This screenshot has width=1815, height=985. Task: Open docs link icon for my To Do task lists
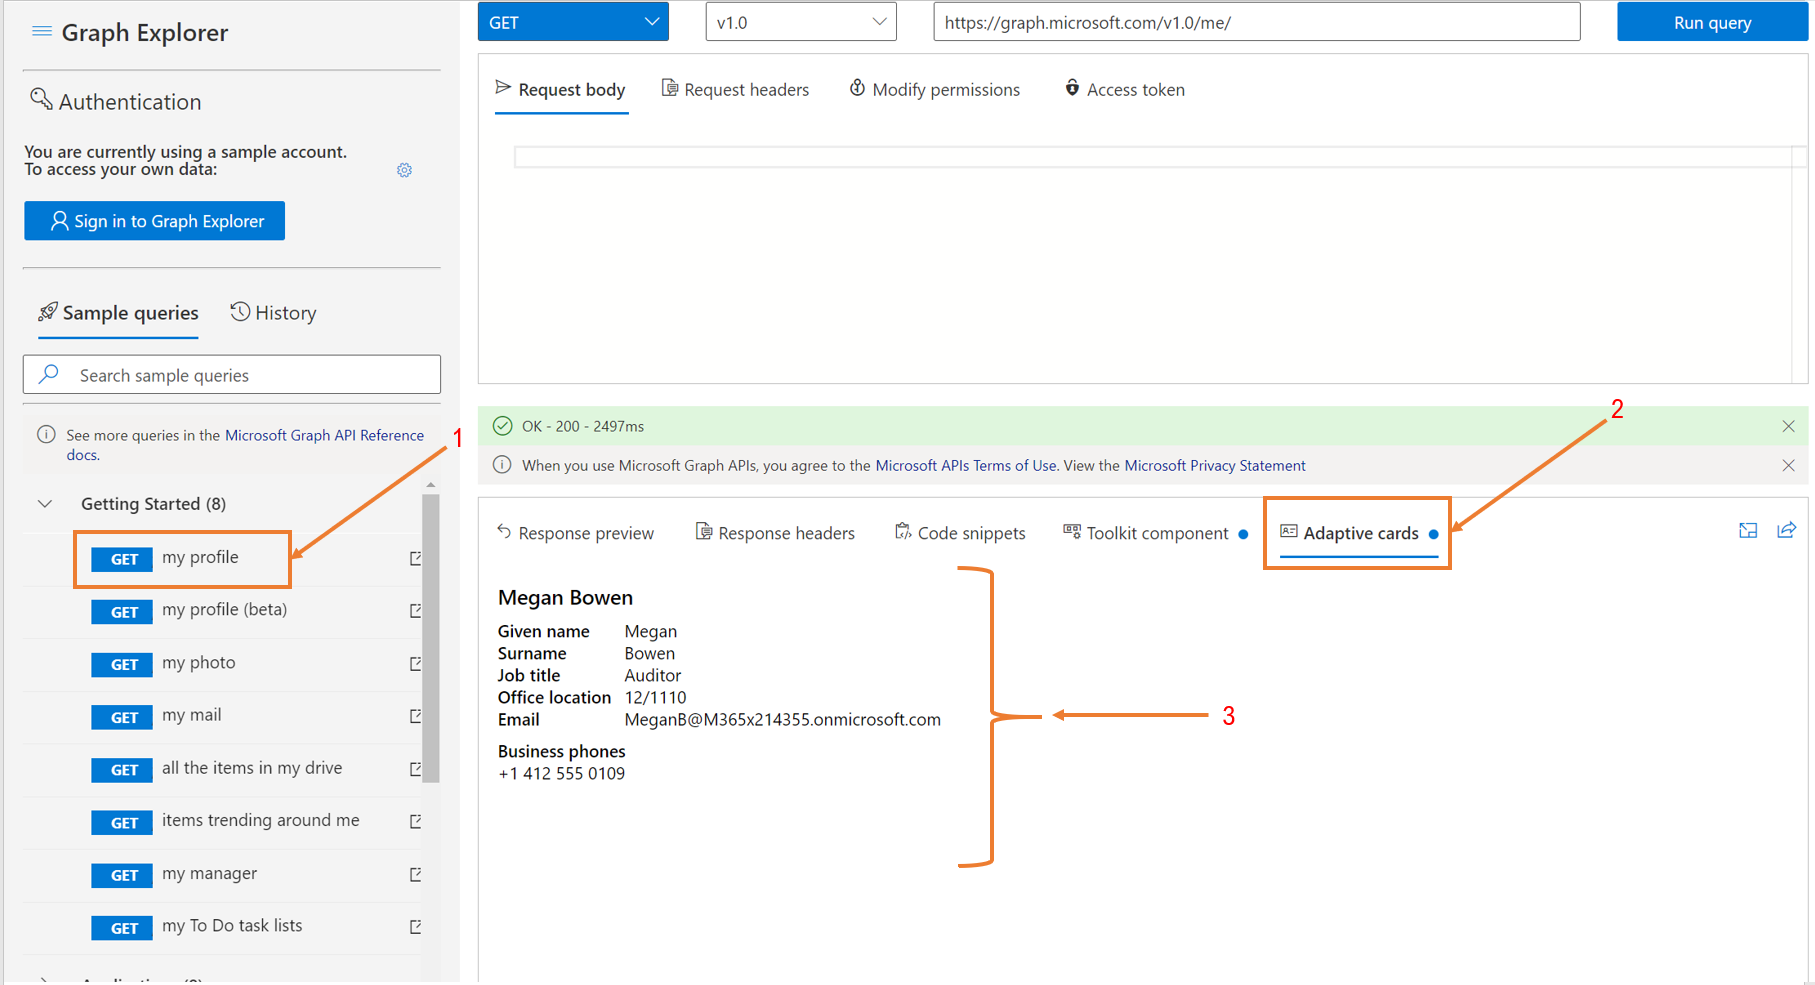tap(415, 927)
